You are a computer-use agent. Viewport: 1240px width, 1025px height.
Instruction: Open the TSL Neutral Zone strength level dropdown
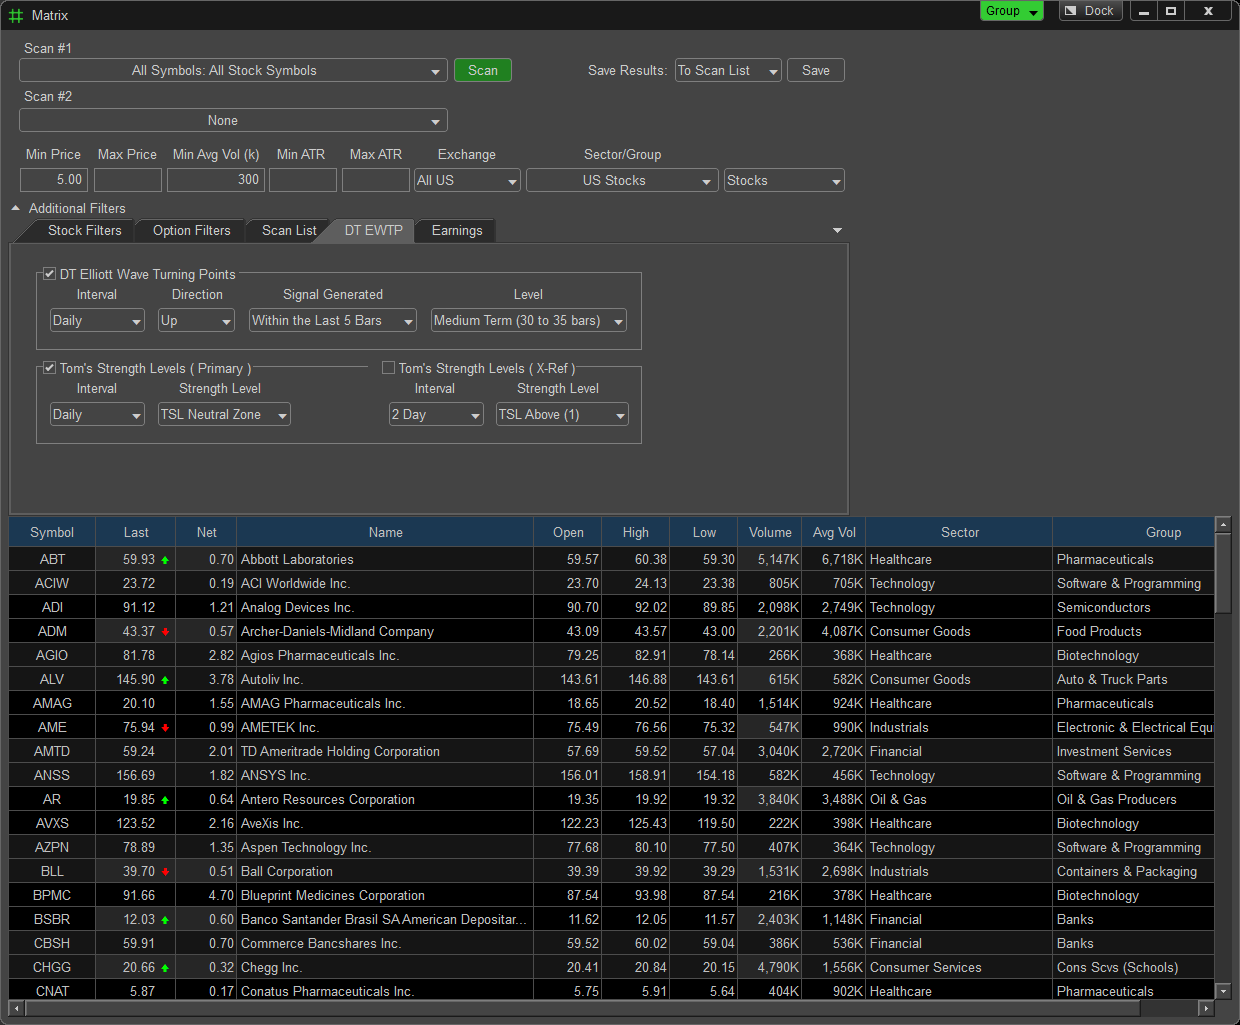point(224,414)
